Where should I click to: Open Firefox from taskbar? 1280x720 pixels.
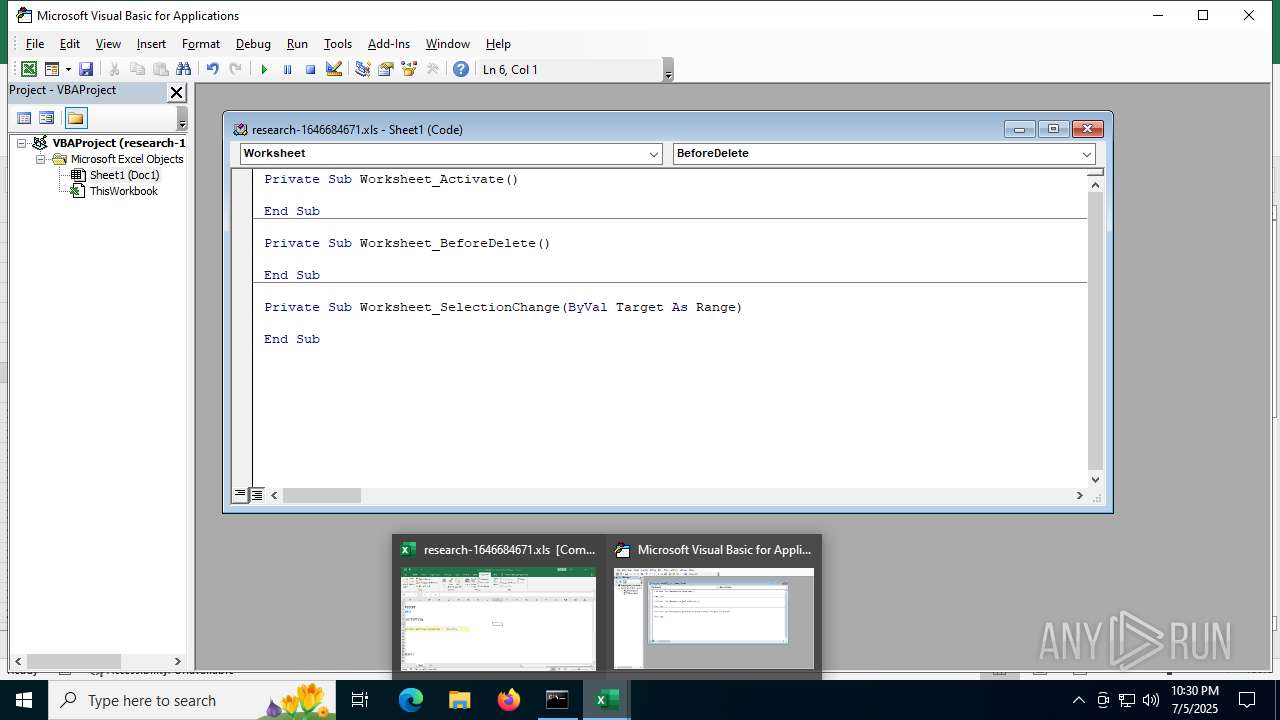pos(509,700)
